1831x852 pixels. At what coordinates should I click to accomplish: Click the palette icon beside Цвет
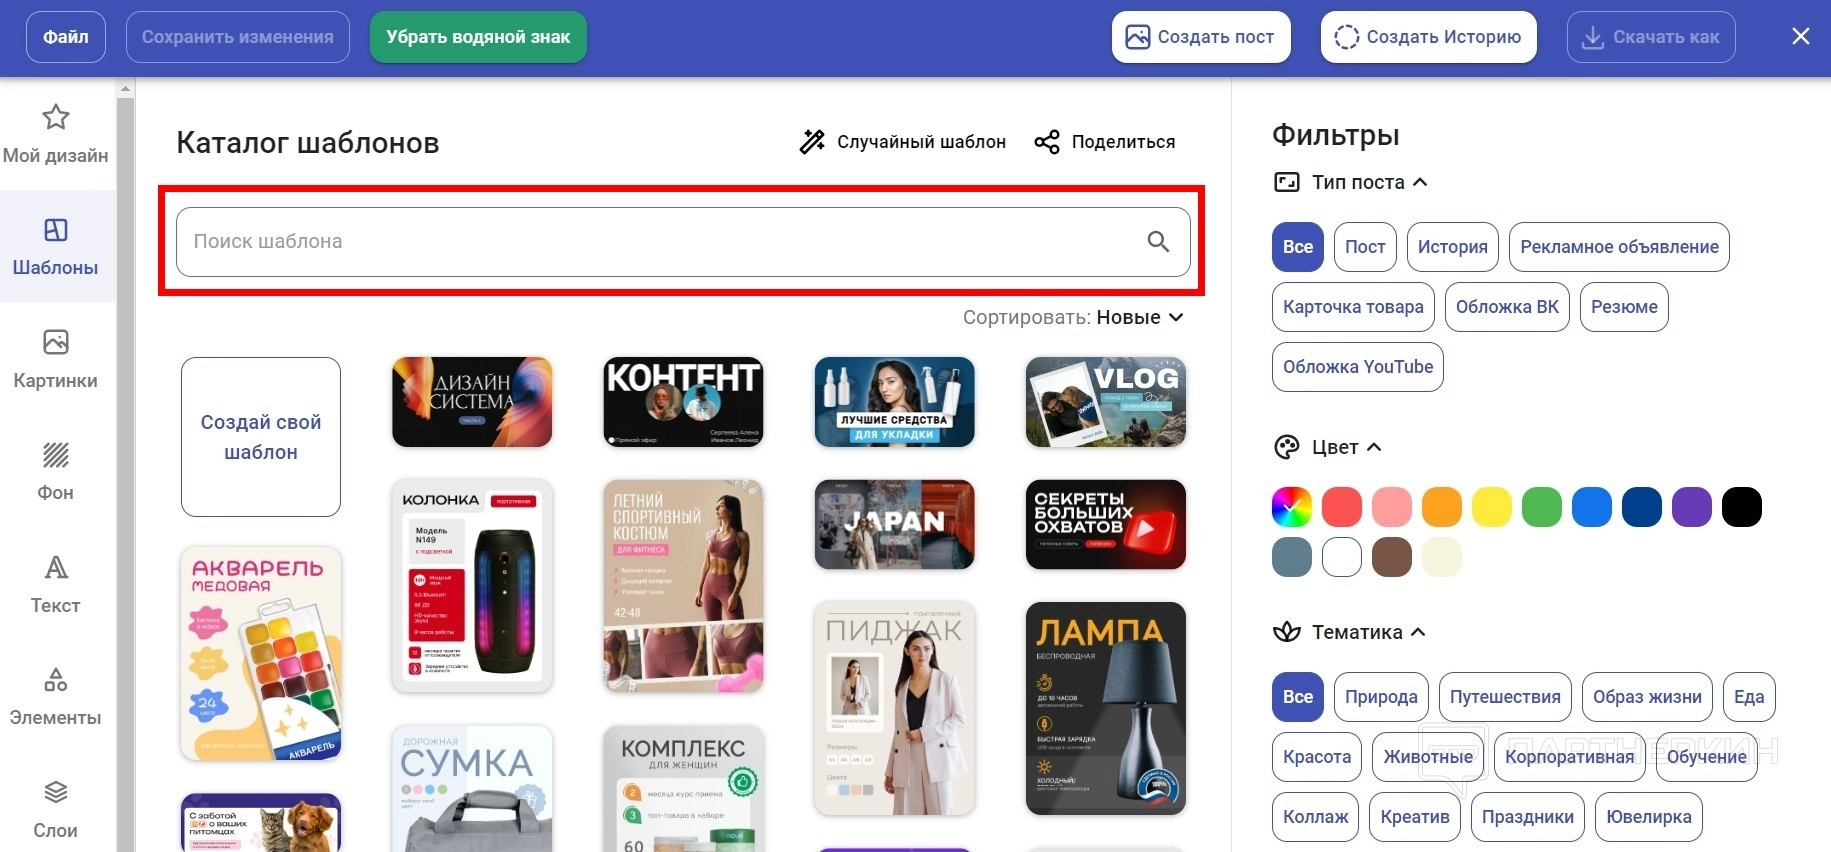coord(1287,447)
